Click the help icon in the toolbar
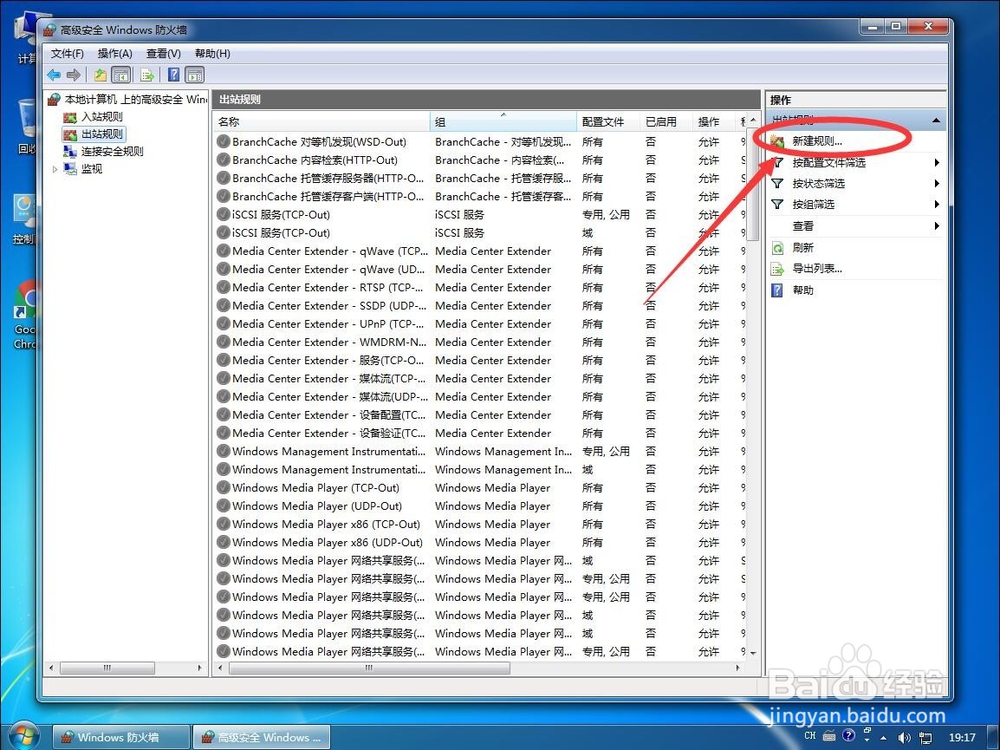The height and width of the screenshot is (750, 1000). tap(172, 74)
